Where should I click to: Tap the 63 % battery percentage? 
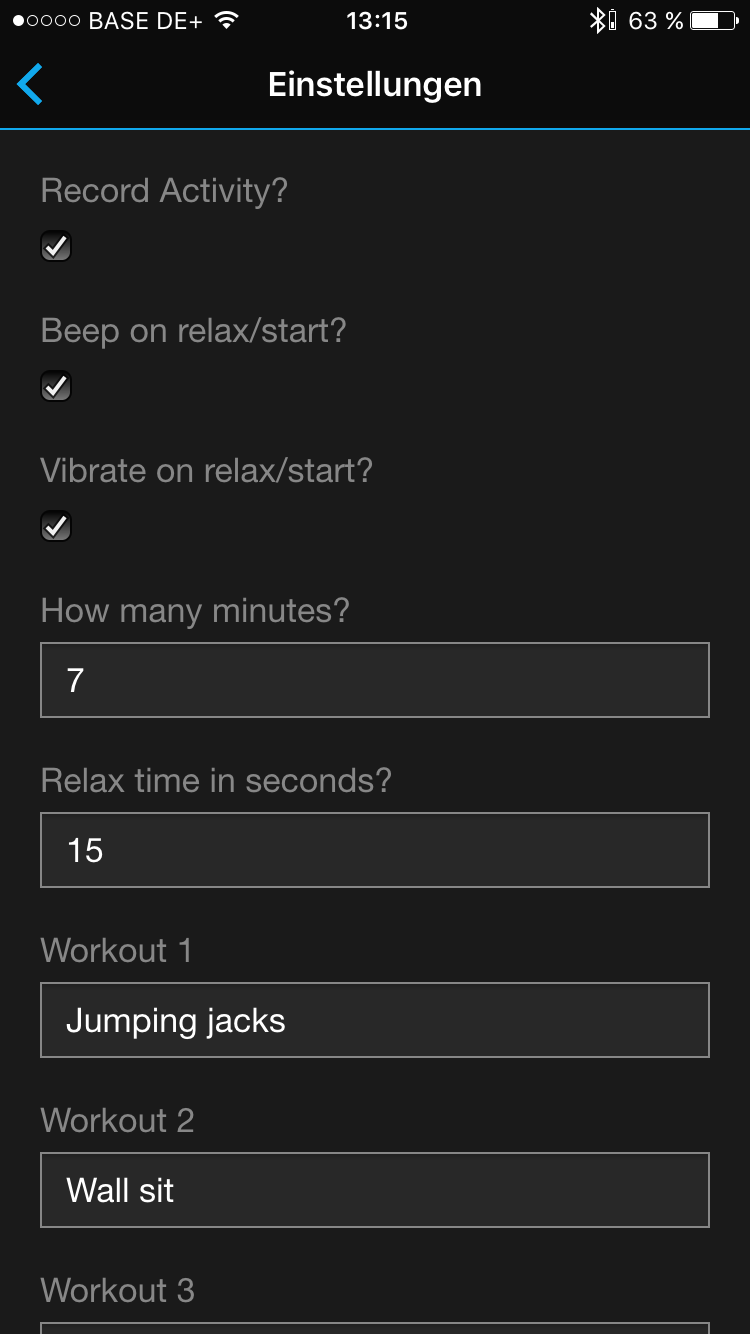[655, 21]
